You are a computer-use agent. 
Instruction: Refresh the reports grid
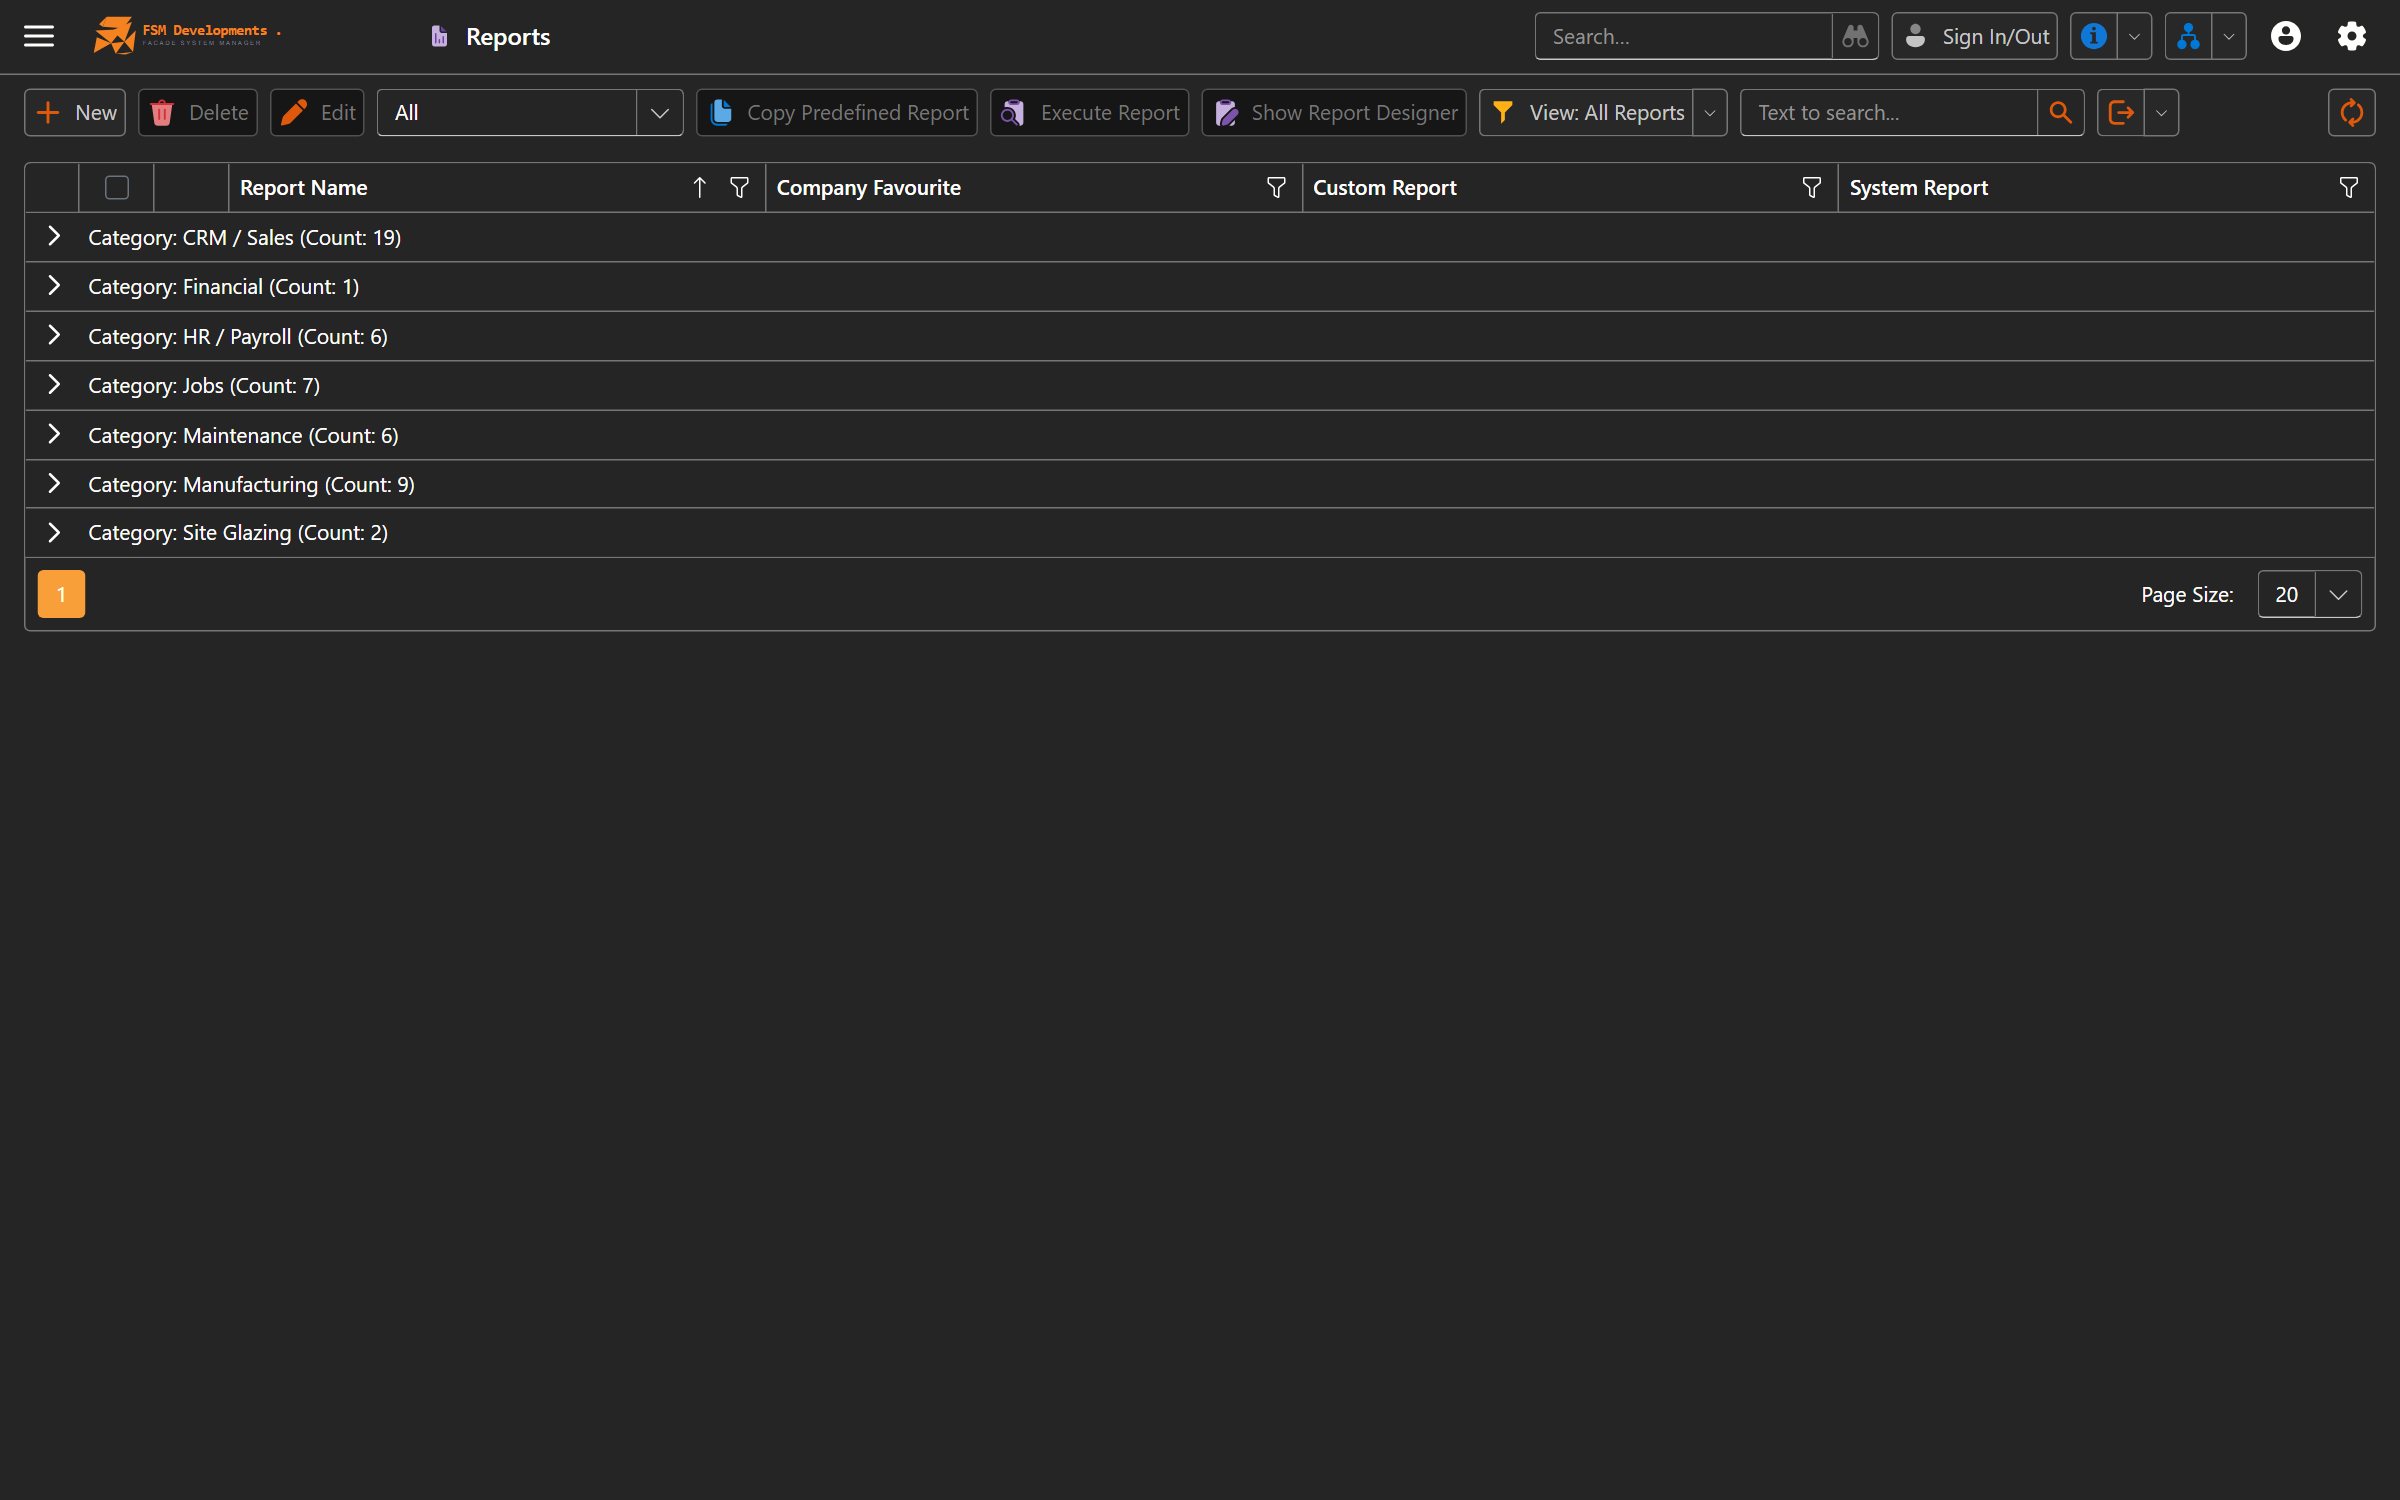(2351, 113)
